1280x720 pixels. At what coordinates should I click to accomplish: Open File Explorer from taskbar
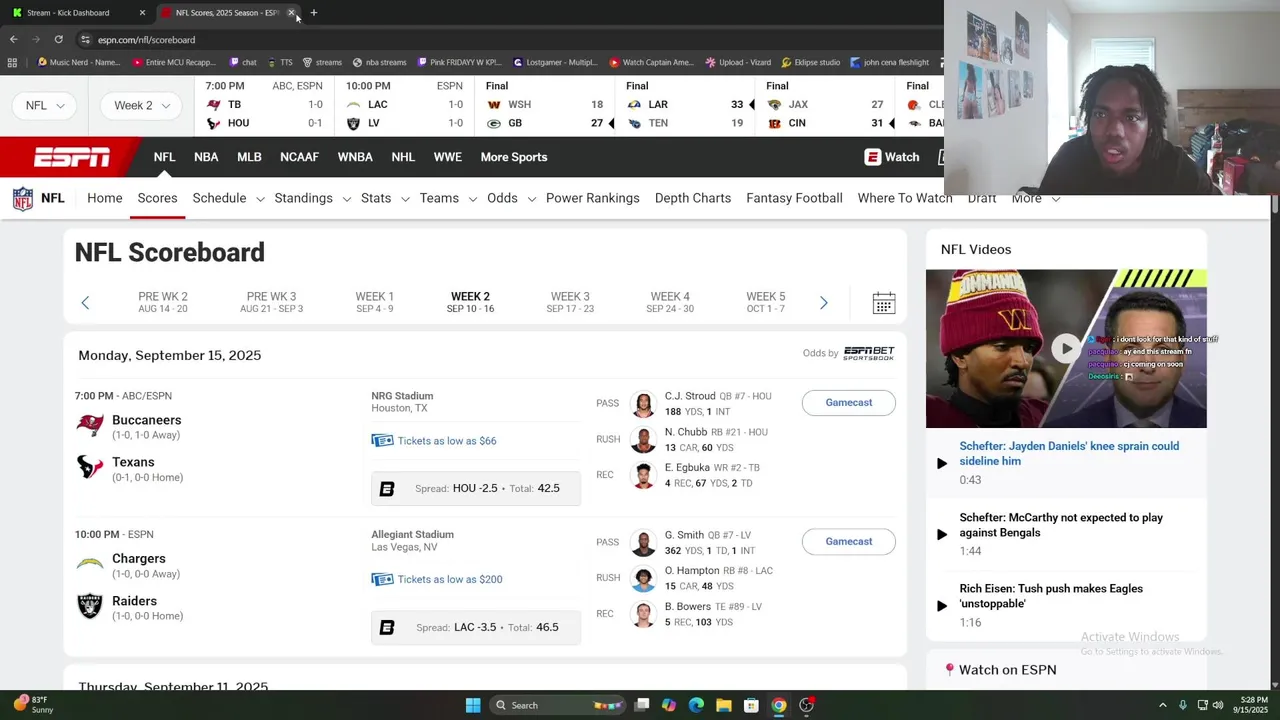click(x=724, y=705)
